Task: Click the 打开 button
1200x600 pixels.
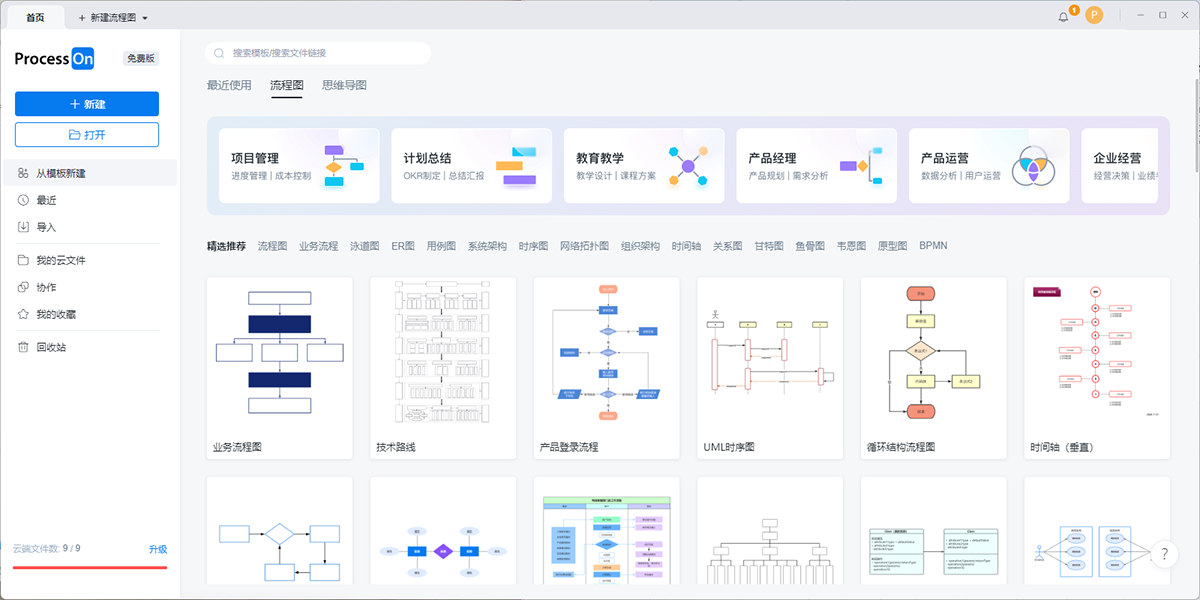Action: point(86,135)
